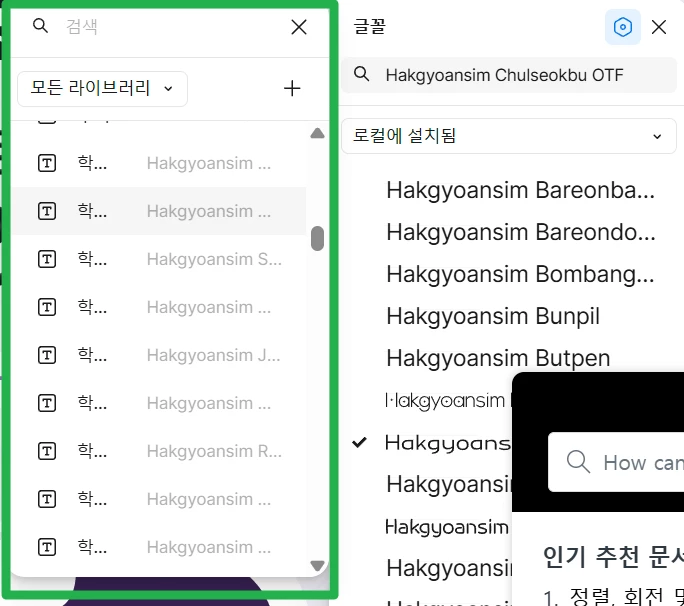This screenshot has height=606, width=684.
Task: Choose the Hakgyoansim Bunpil font
Action: 493,316
